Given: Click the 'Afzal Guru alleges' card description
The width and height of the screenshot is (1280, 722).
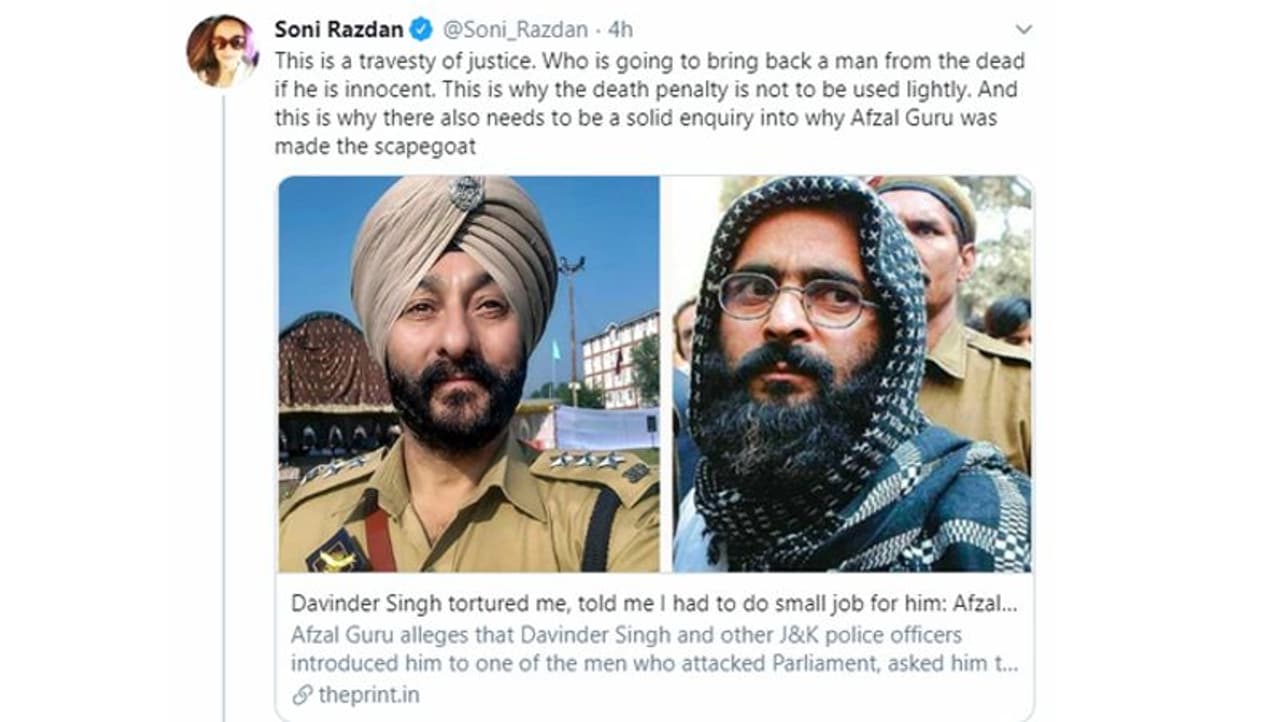Looking at the screenshot, I should click(655, 649).
